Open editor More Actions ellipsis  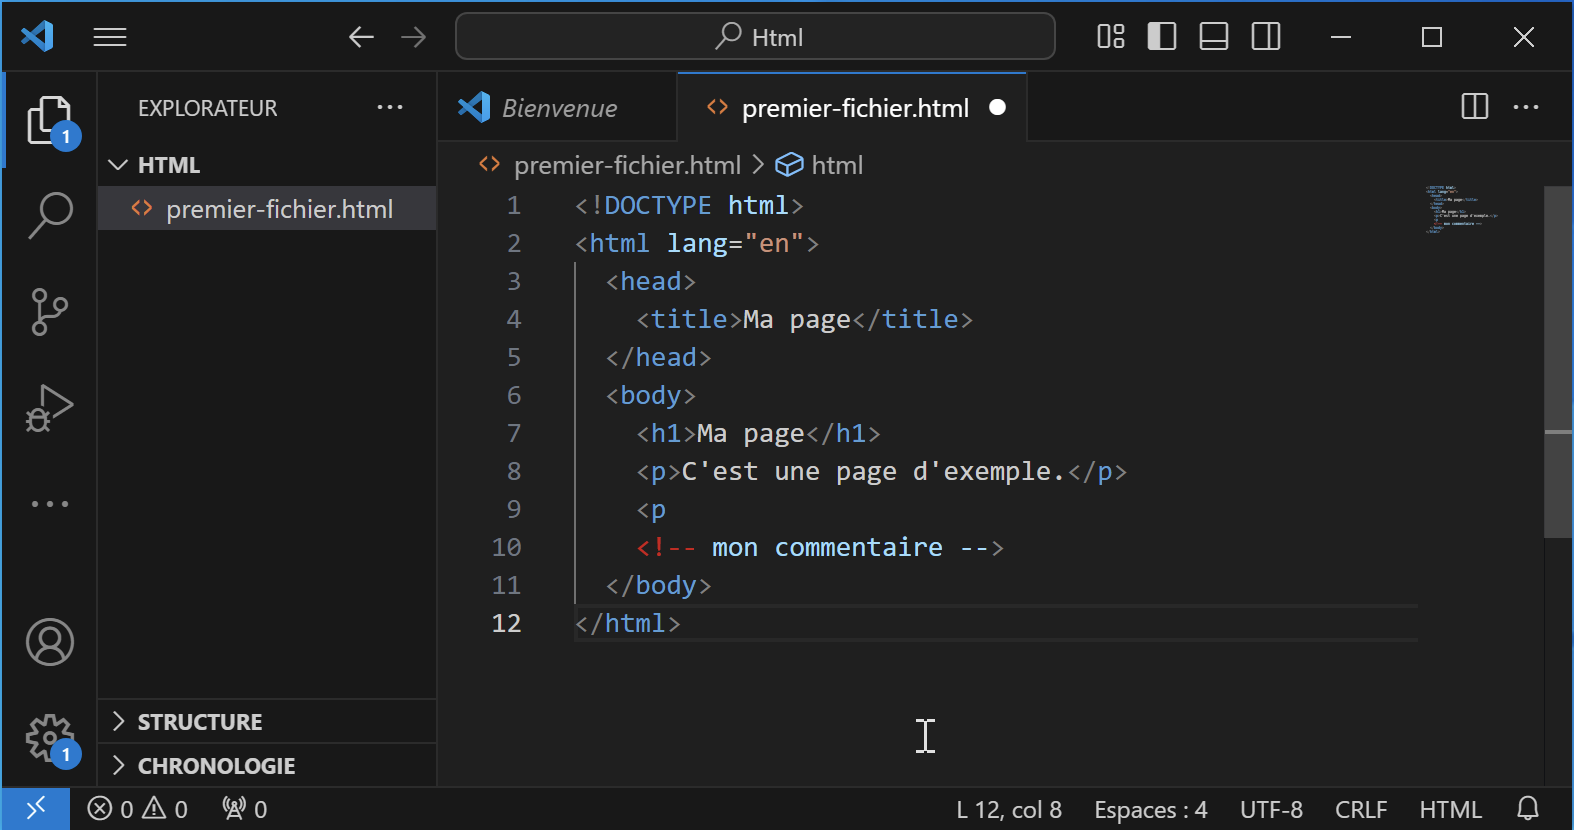(x=1526, y=107)
